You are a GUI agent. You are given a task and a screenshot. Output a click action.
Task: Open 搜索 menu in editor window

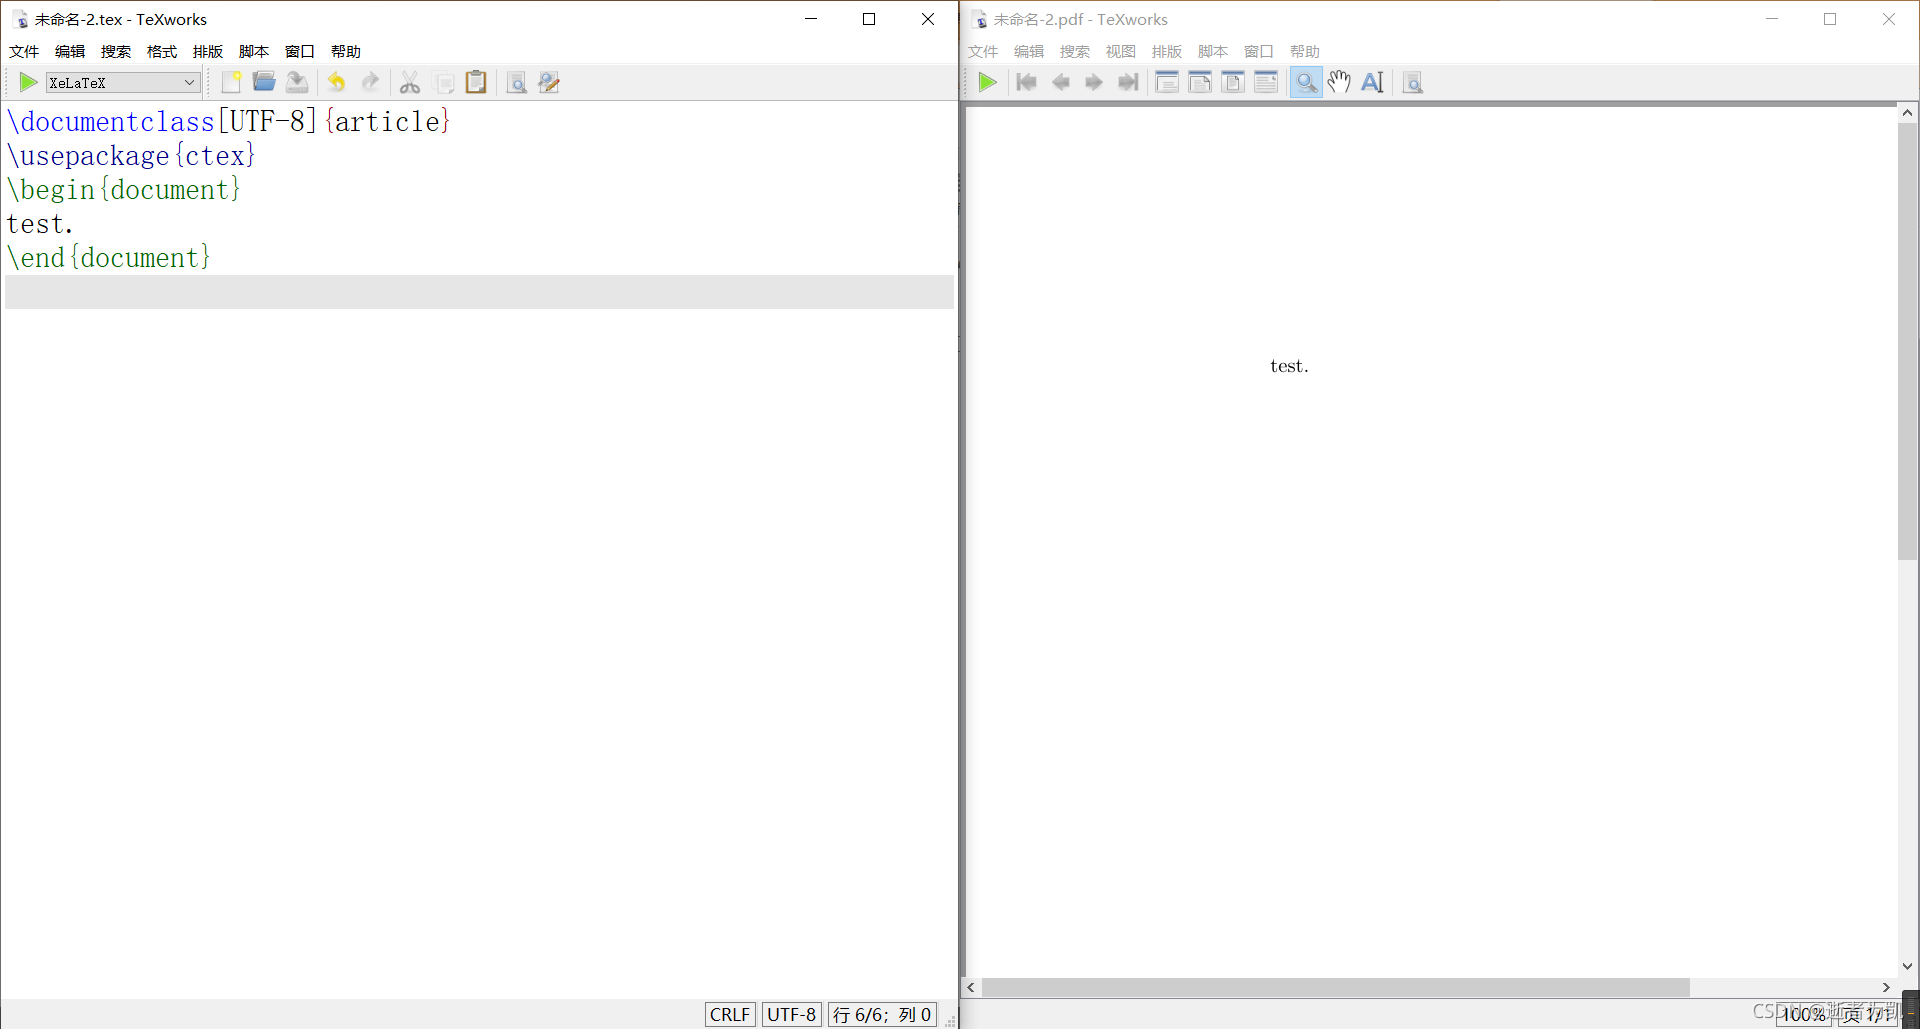click(116, 51)
